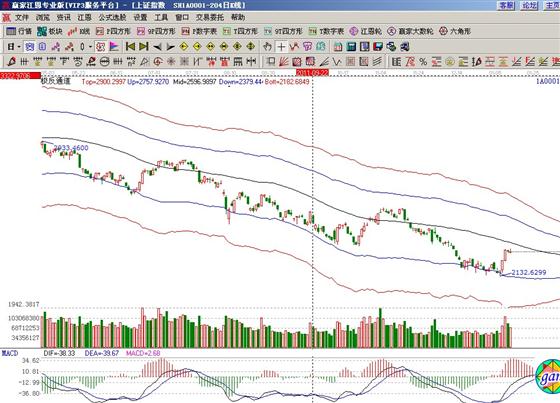
Task: Open the 交易委托 menu
Action: [x=210, y=17]
